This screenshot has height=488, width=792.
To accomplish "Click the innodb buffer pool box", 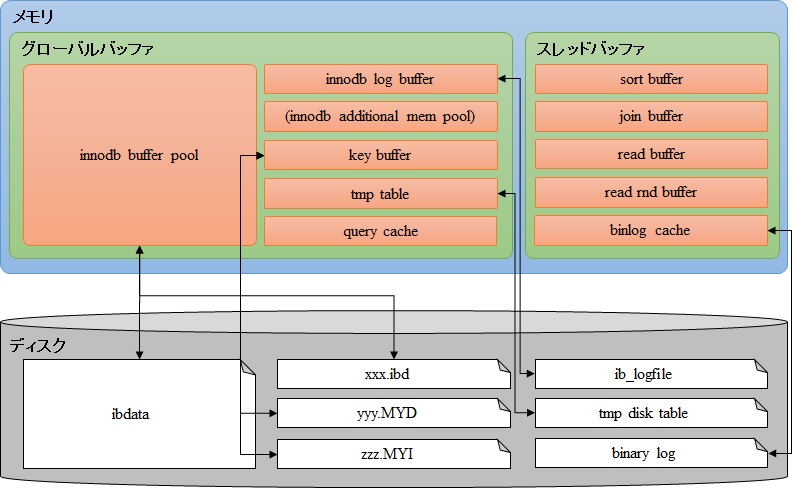I will 139,155.
